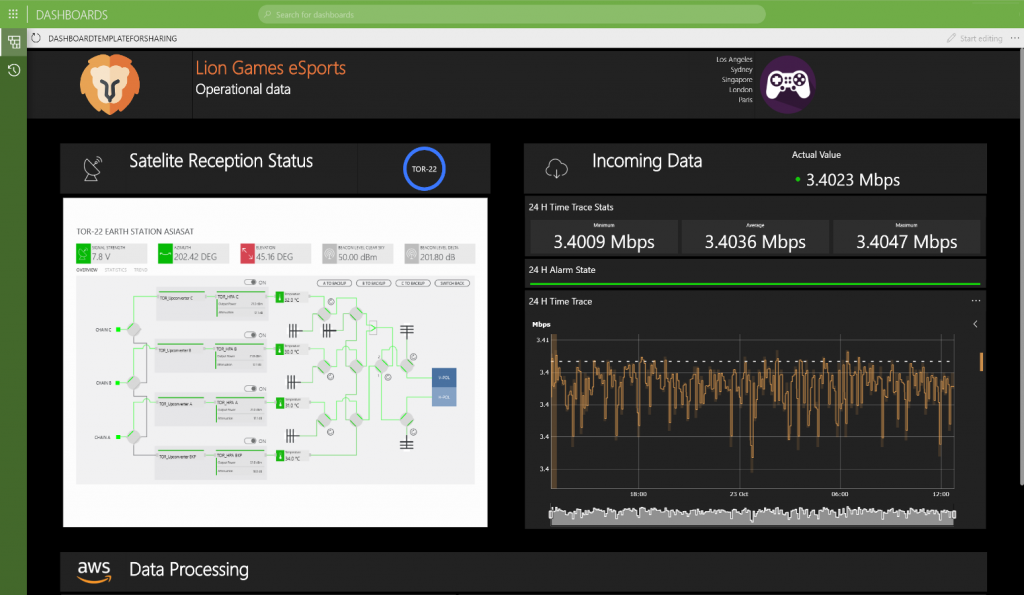Switch to the STATISTICS tab
This screenshot has width=1024, height=595.
click(x=116, y=270)
